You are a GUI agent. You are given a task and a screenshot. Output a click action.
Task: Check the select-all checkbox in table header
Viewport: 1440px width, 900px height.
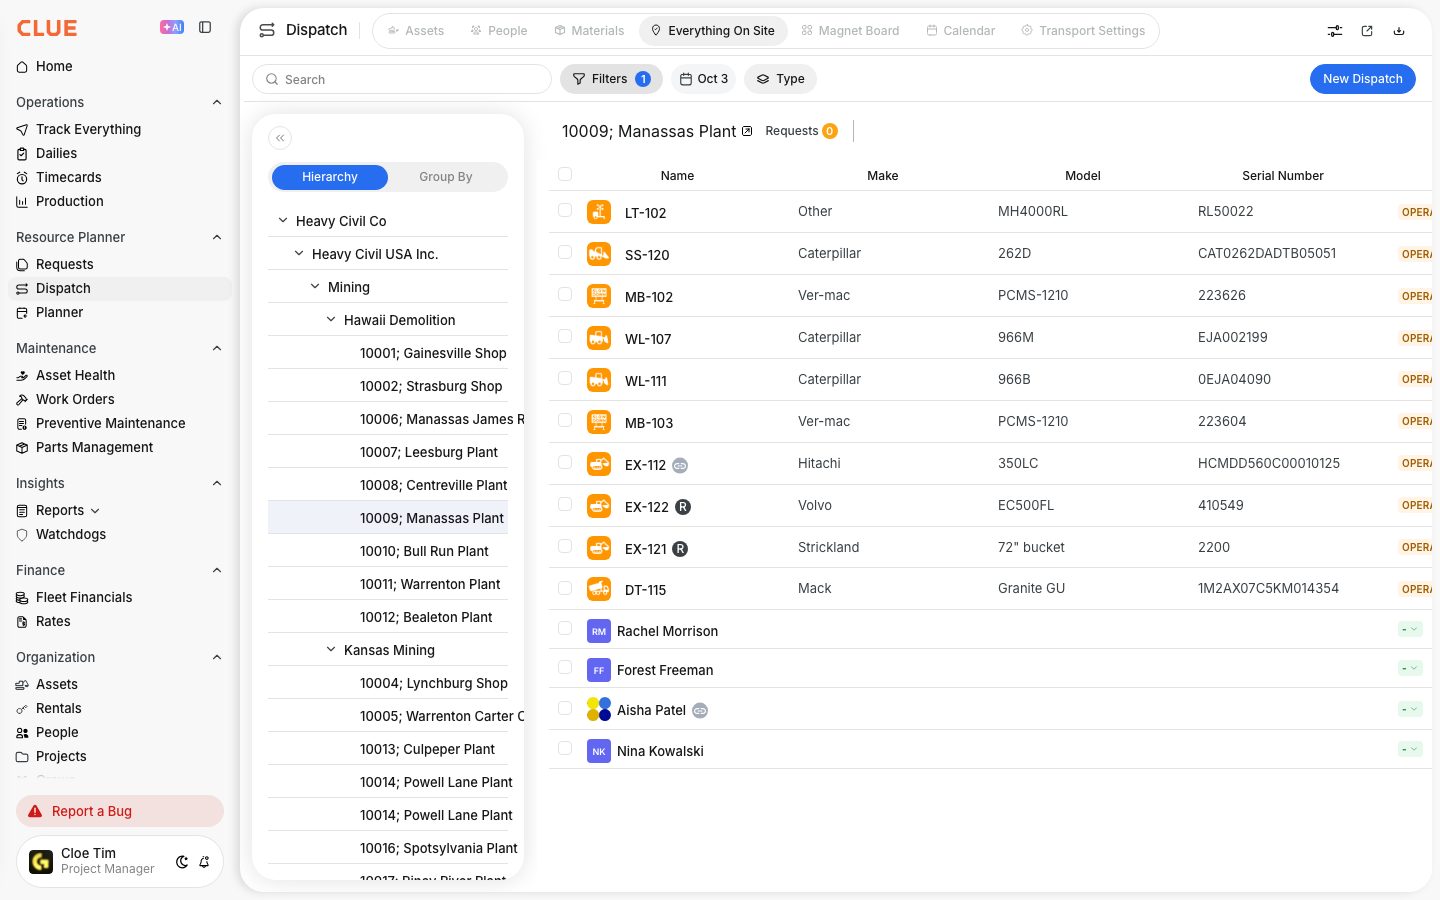(565, 174)
